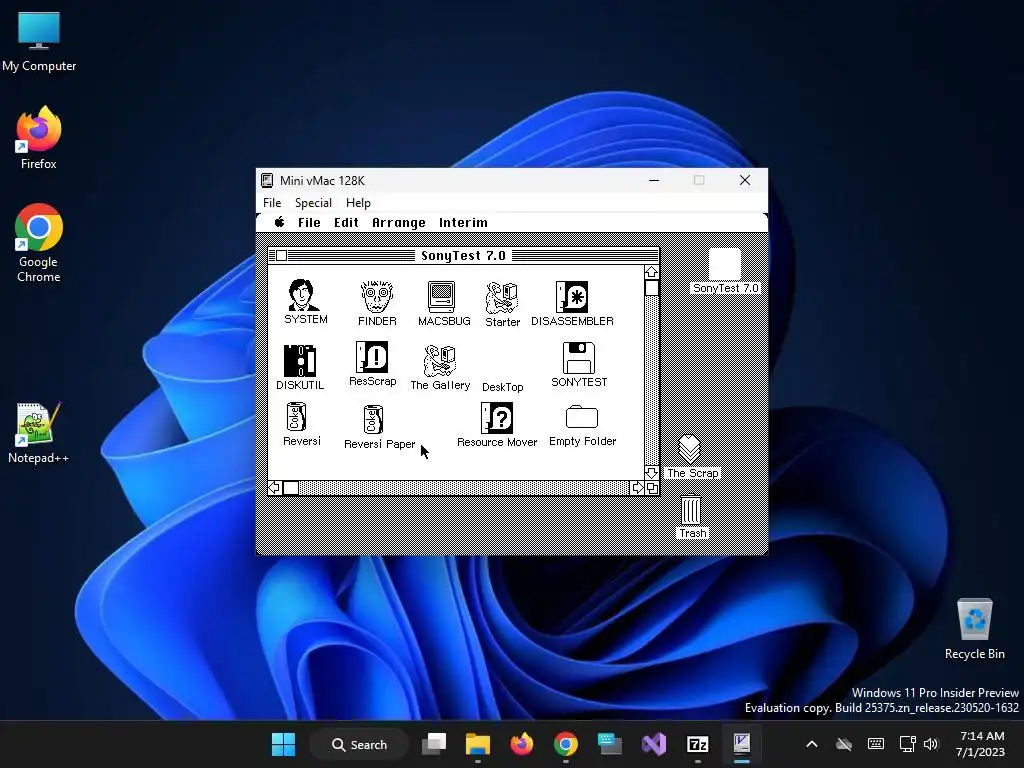Click the volume speaker tray icon
The width and height of the screenshot is (1024, 768).
click(x=931, y=744)
